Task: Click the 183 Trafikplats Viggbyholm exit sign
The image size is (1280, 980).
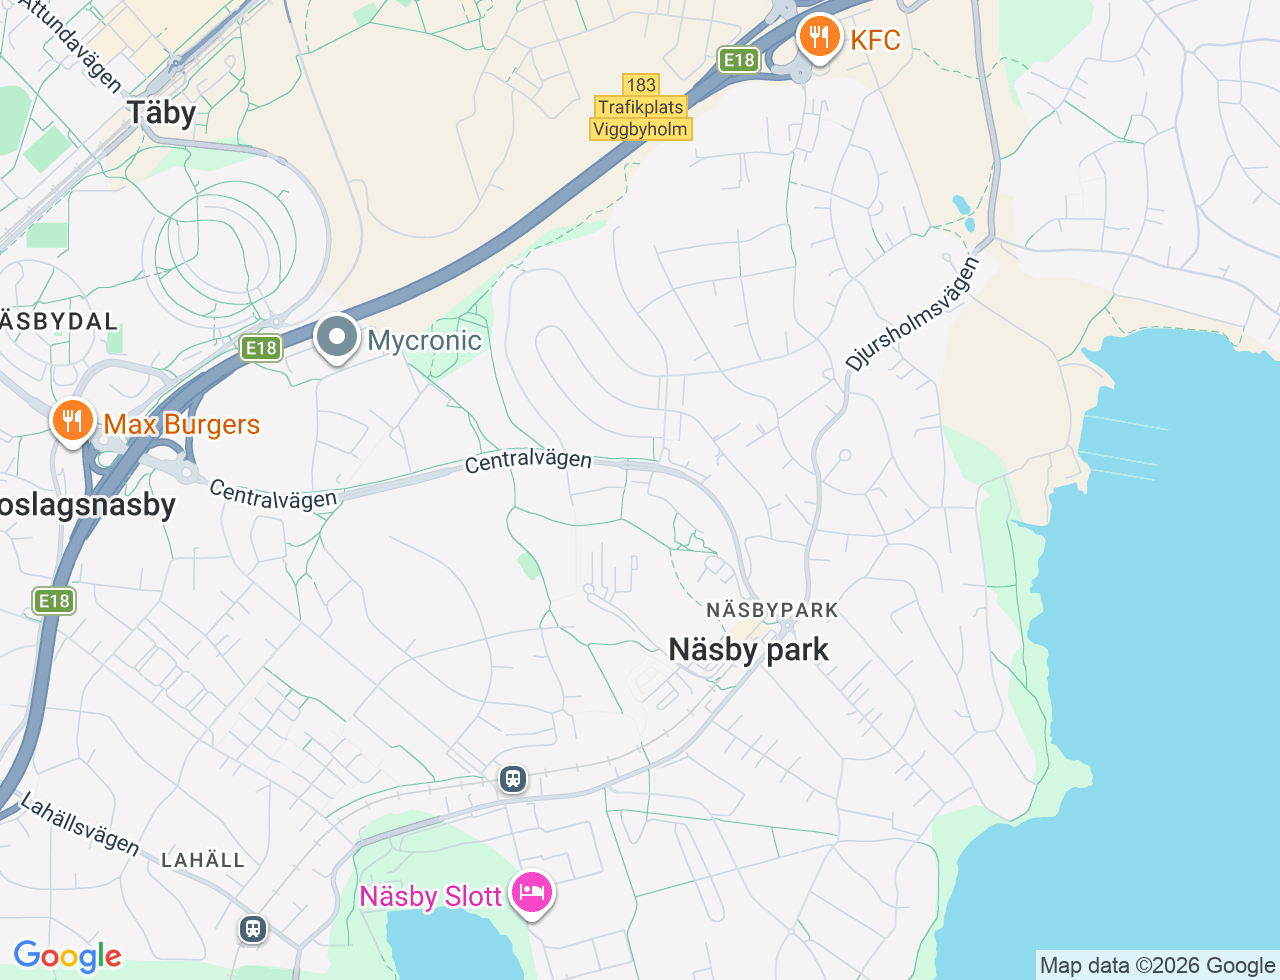Action: (x=641, y=107)
